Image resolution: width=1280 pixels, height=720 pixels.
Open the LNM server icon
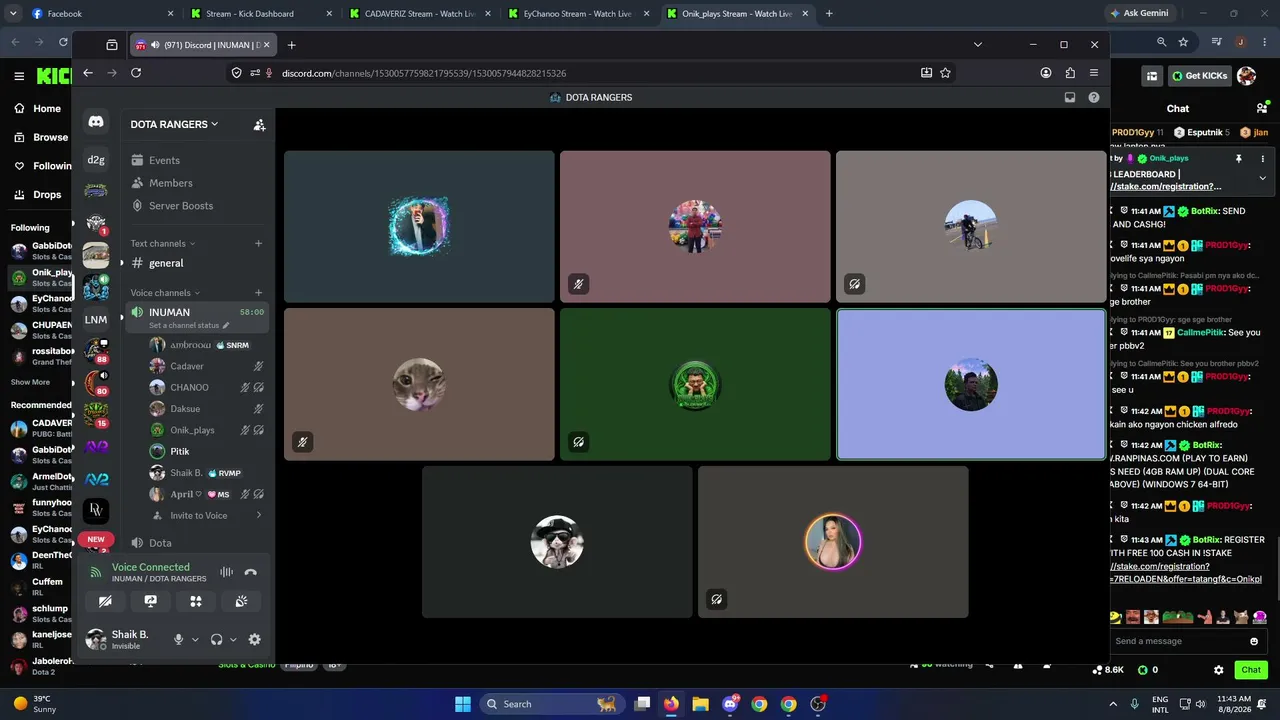point(96,320)
